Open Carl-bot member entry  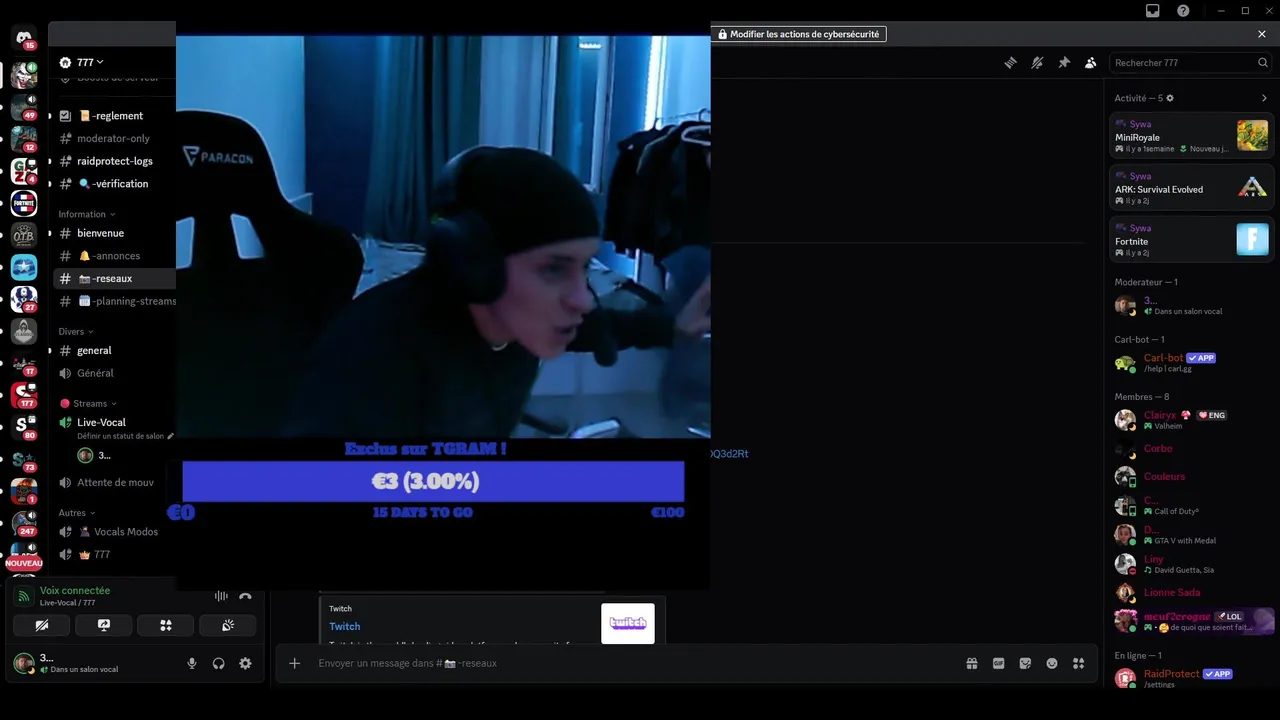coord(1192,363)
